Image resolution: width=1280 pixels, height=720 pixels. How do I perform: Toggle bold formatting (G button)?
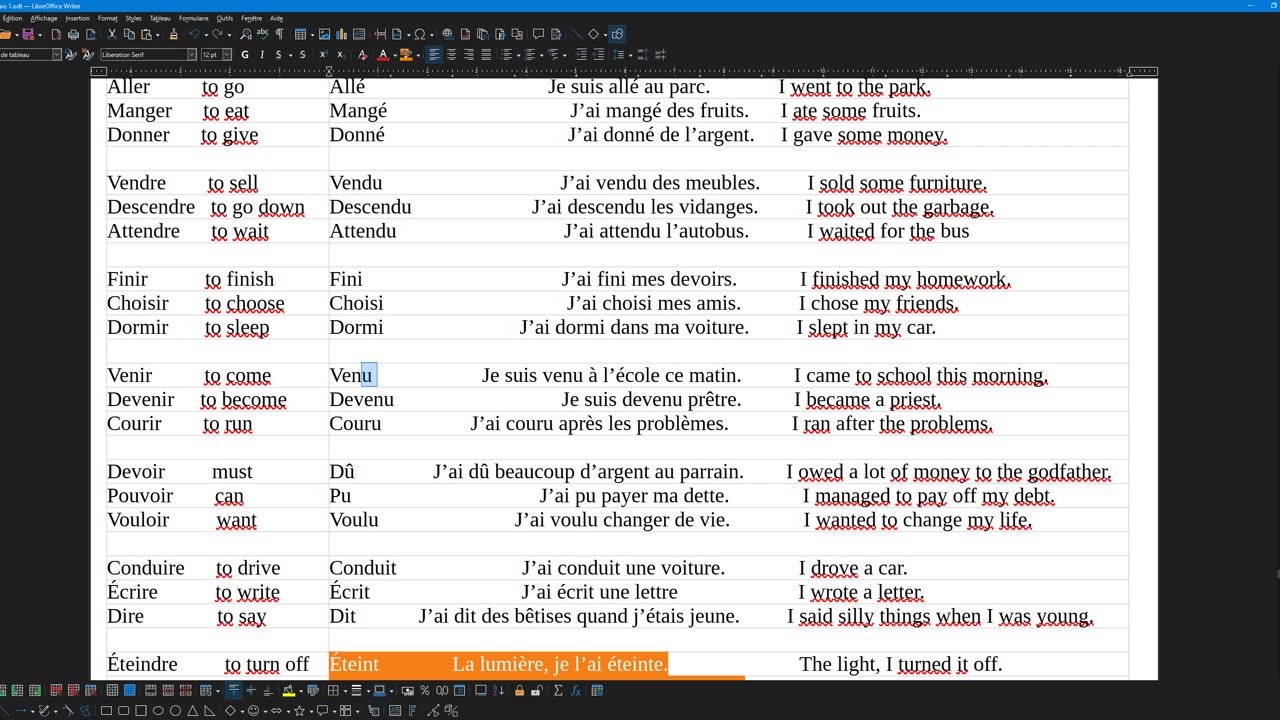coord(245,54)
